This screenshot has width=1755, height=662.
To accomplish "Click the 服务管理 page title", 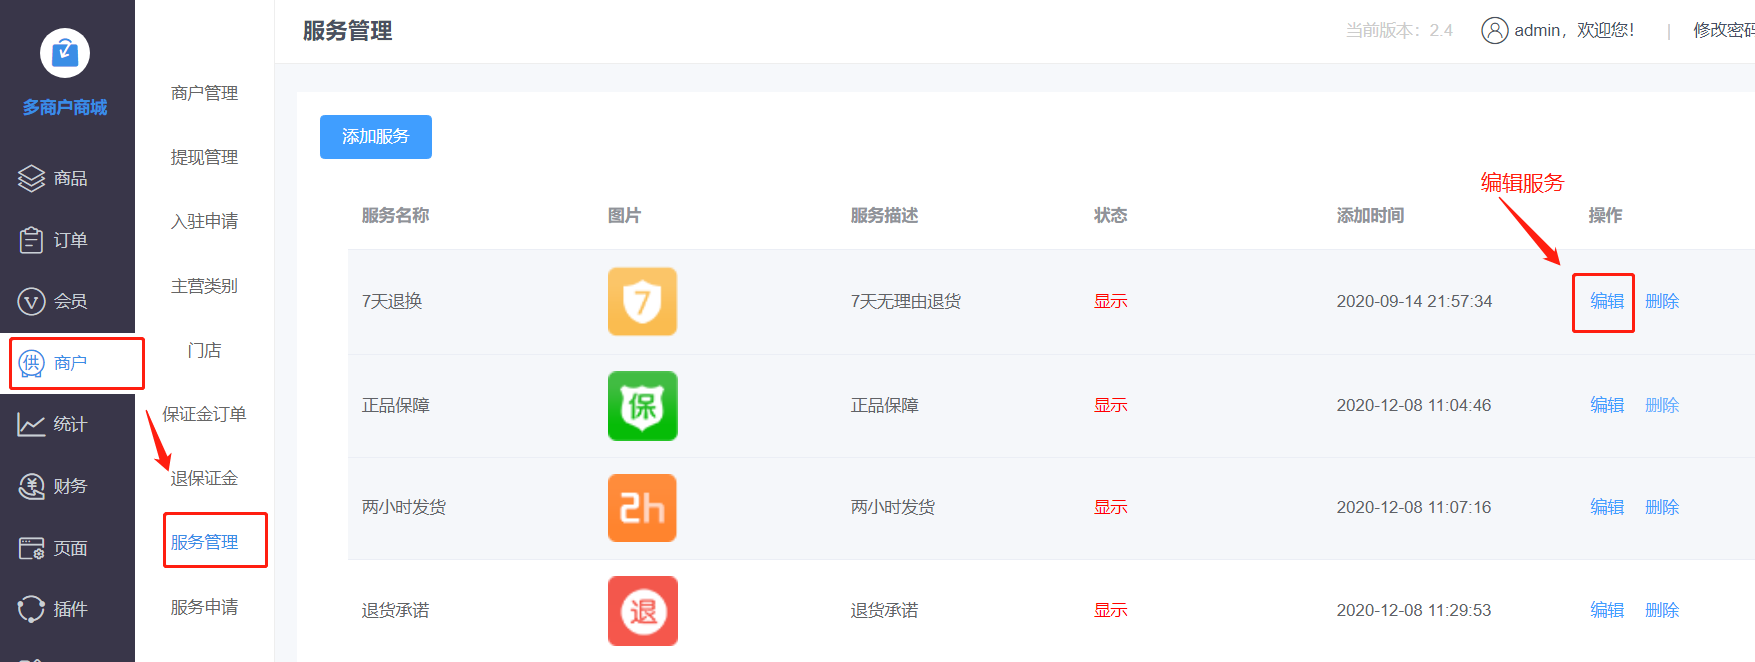I will pos(347,31).
